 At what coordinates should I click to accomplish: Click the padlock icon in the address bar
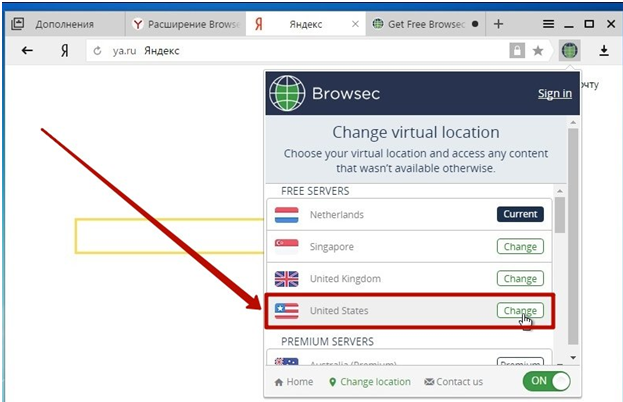click(x=517, y=50)
